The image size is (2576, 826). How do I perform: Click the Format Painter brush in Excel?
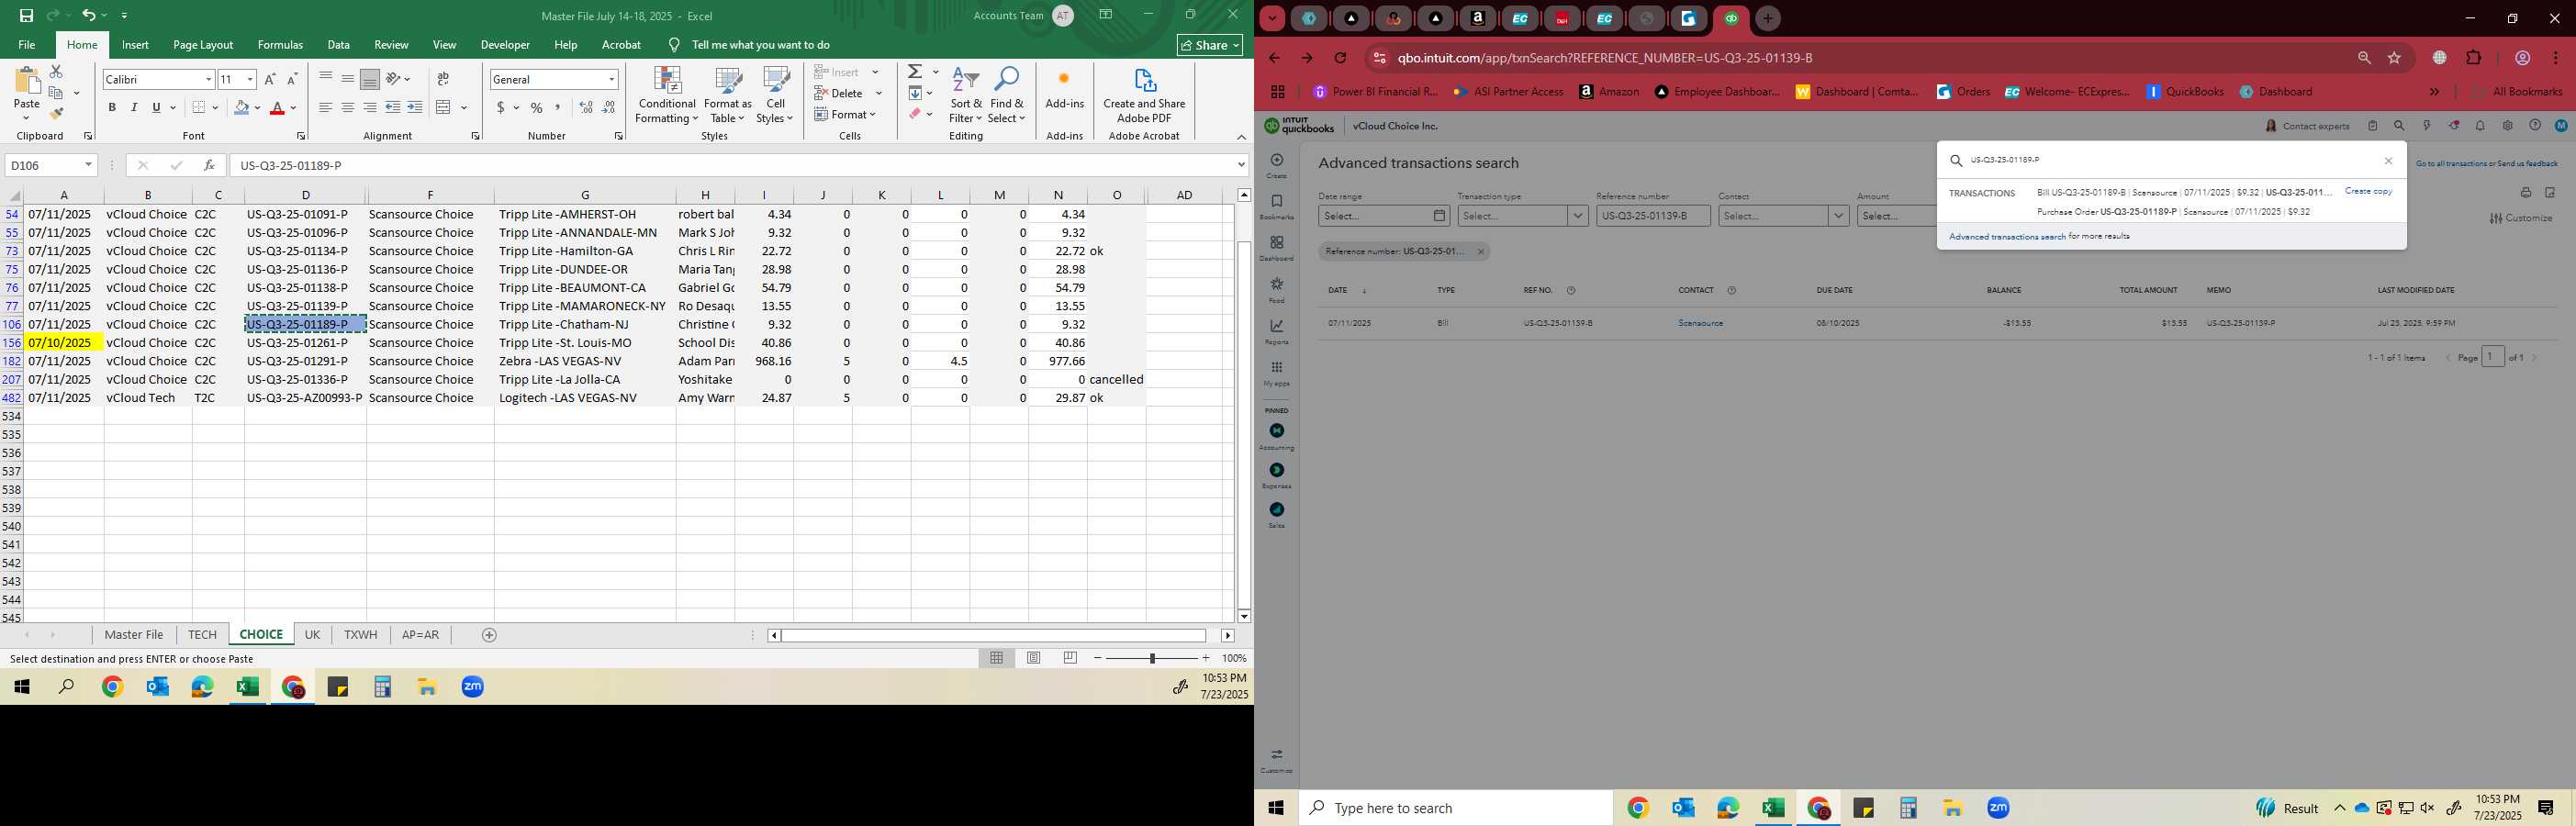tap(56, 114)
